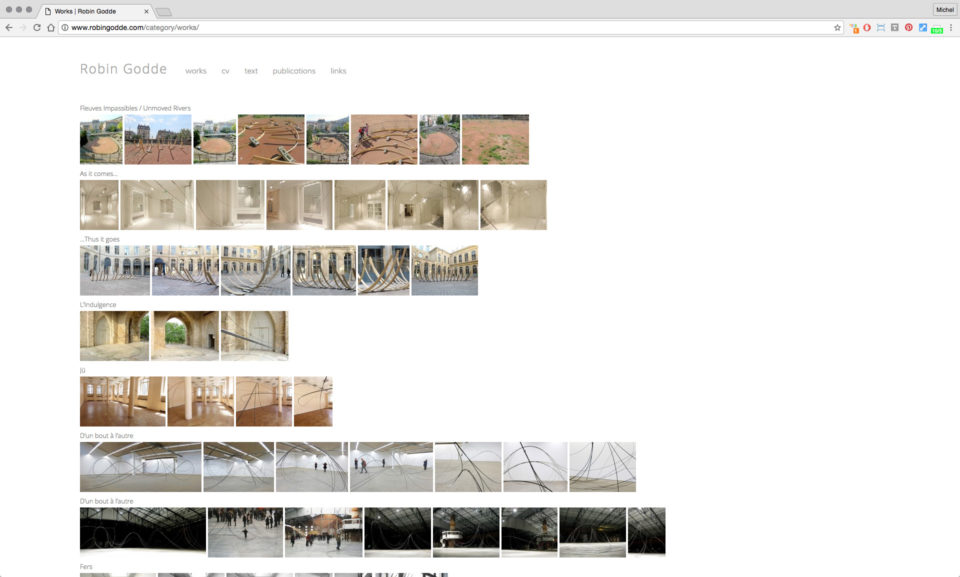Open the text menu link
The width and height of the screenshot is (960, 577).
251,71
